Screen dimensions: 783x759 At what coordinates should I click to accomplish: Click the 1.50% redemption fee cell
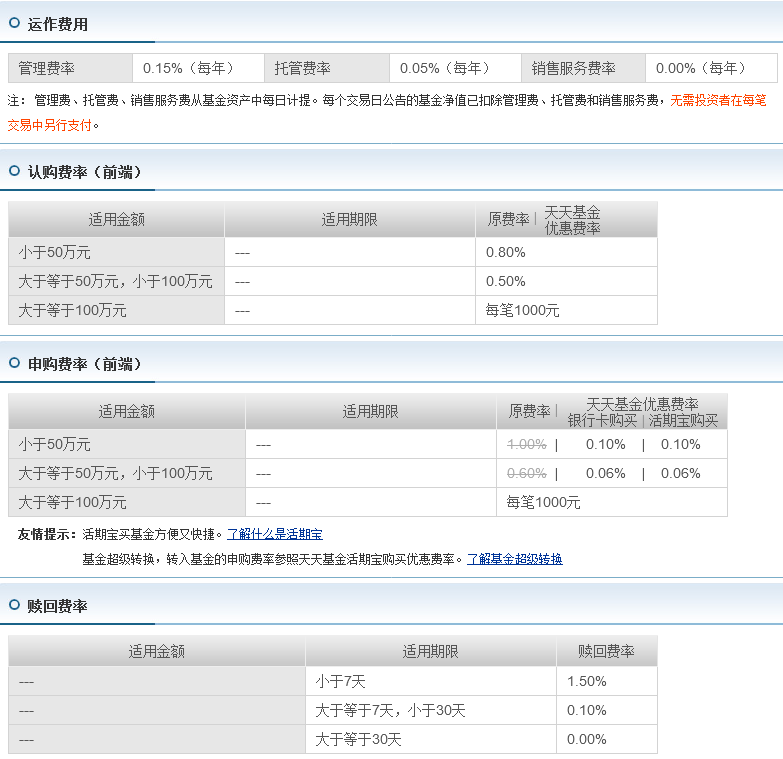click(x=607, y=681)
